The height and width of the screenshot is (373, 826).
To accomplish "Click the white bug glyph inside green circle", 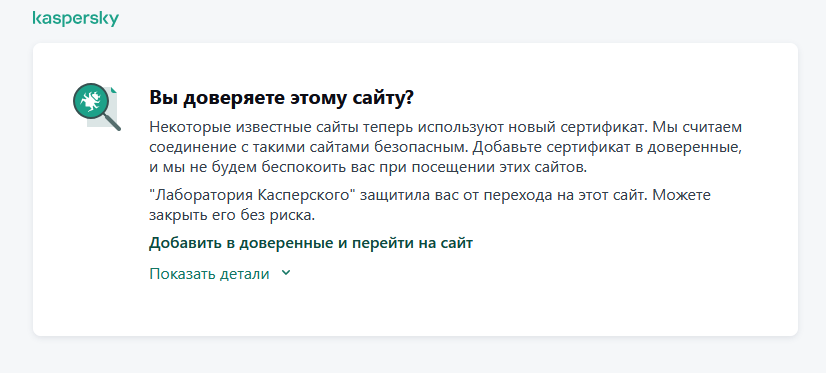I will 91,101.
